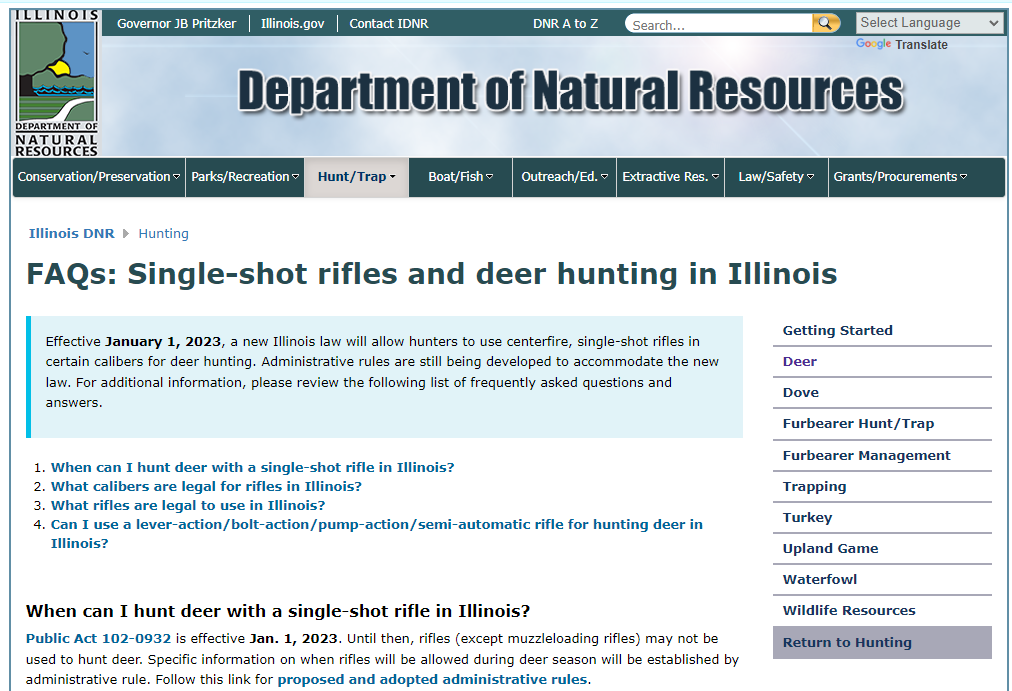Open the Furbearer Management sidebar item
Screen dimensions: 1012x691
click(866, 455)
